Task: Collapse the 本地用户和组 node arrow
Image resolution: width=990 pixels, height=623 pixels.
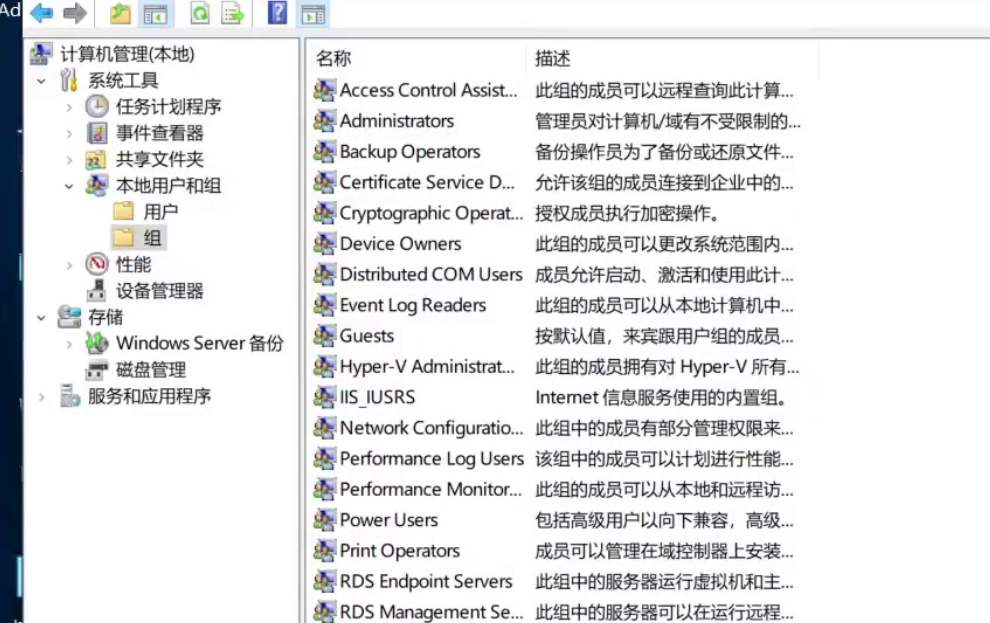Action: pos(69,186)
